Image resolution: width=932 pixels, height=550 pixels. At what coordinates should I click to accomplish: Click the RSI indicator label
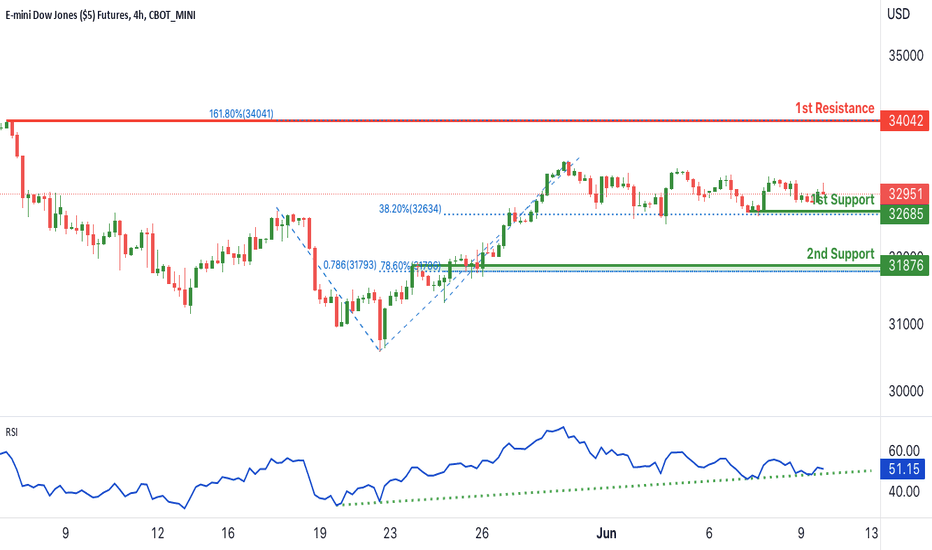point(12,432)
